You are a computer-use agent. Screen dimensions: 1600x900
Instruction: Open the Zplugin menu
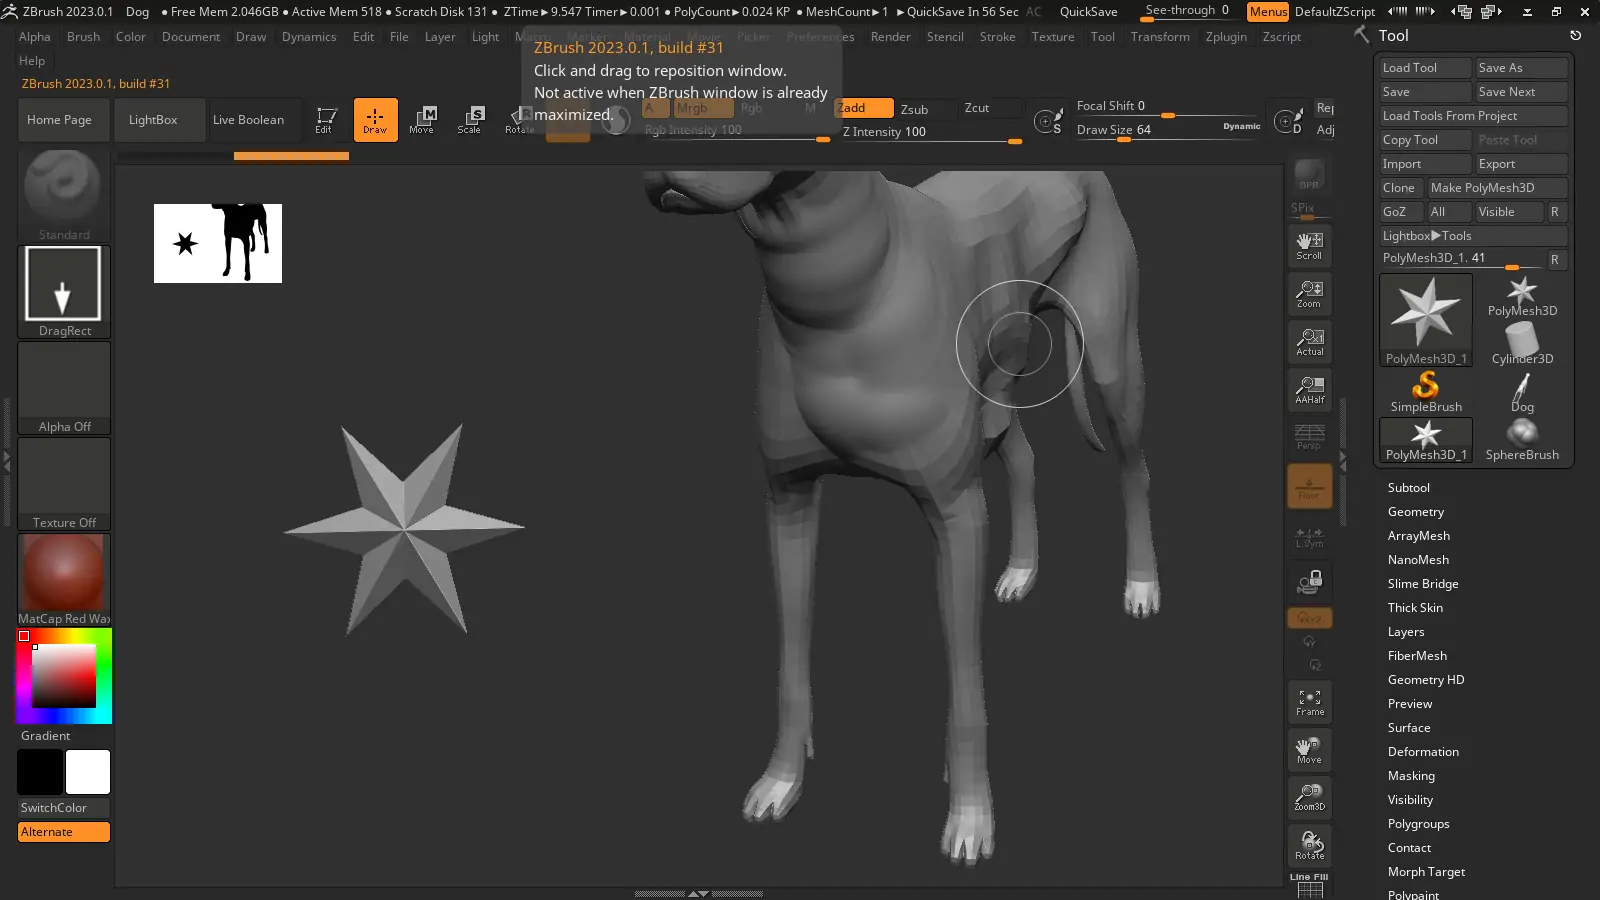[1226, 37]
